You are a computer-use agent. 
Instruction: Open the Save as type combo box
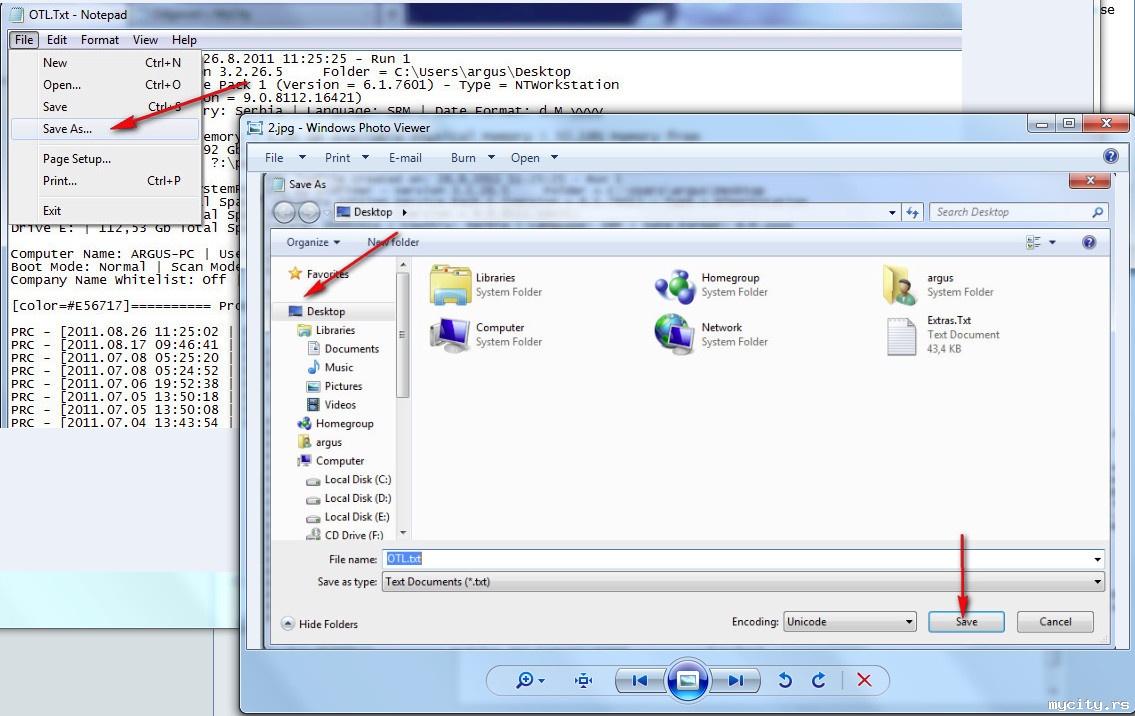(x=743, y=582)
